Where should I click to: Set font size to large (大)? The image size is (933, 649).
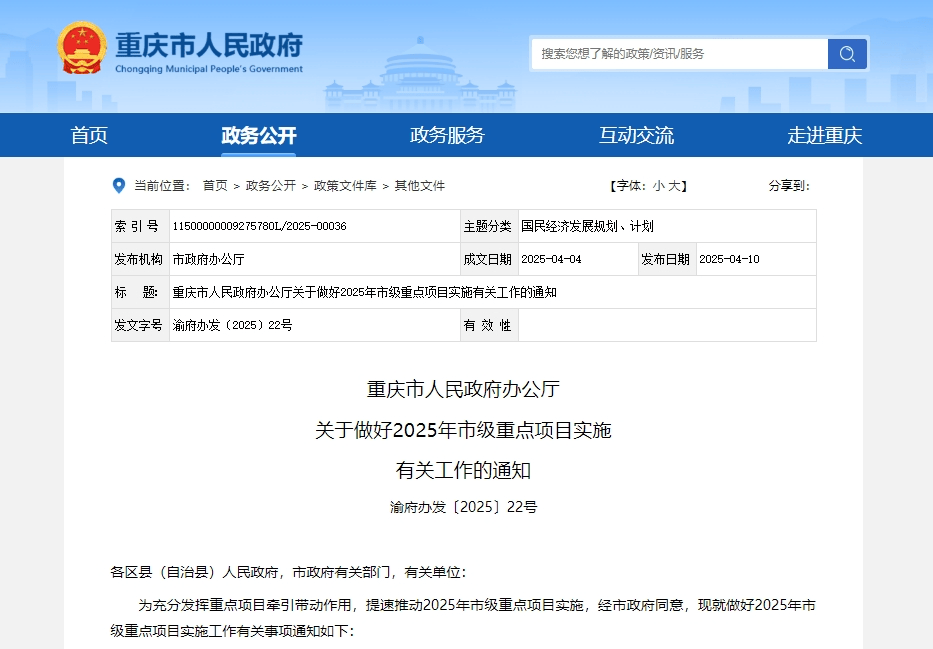674,186
